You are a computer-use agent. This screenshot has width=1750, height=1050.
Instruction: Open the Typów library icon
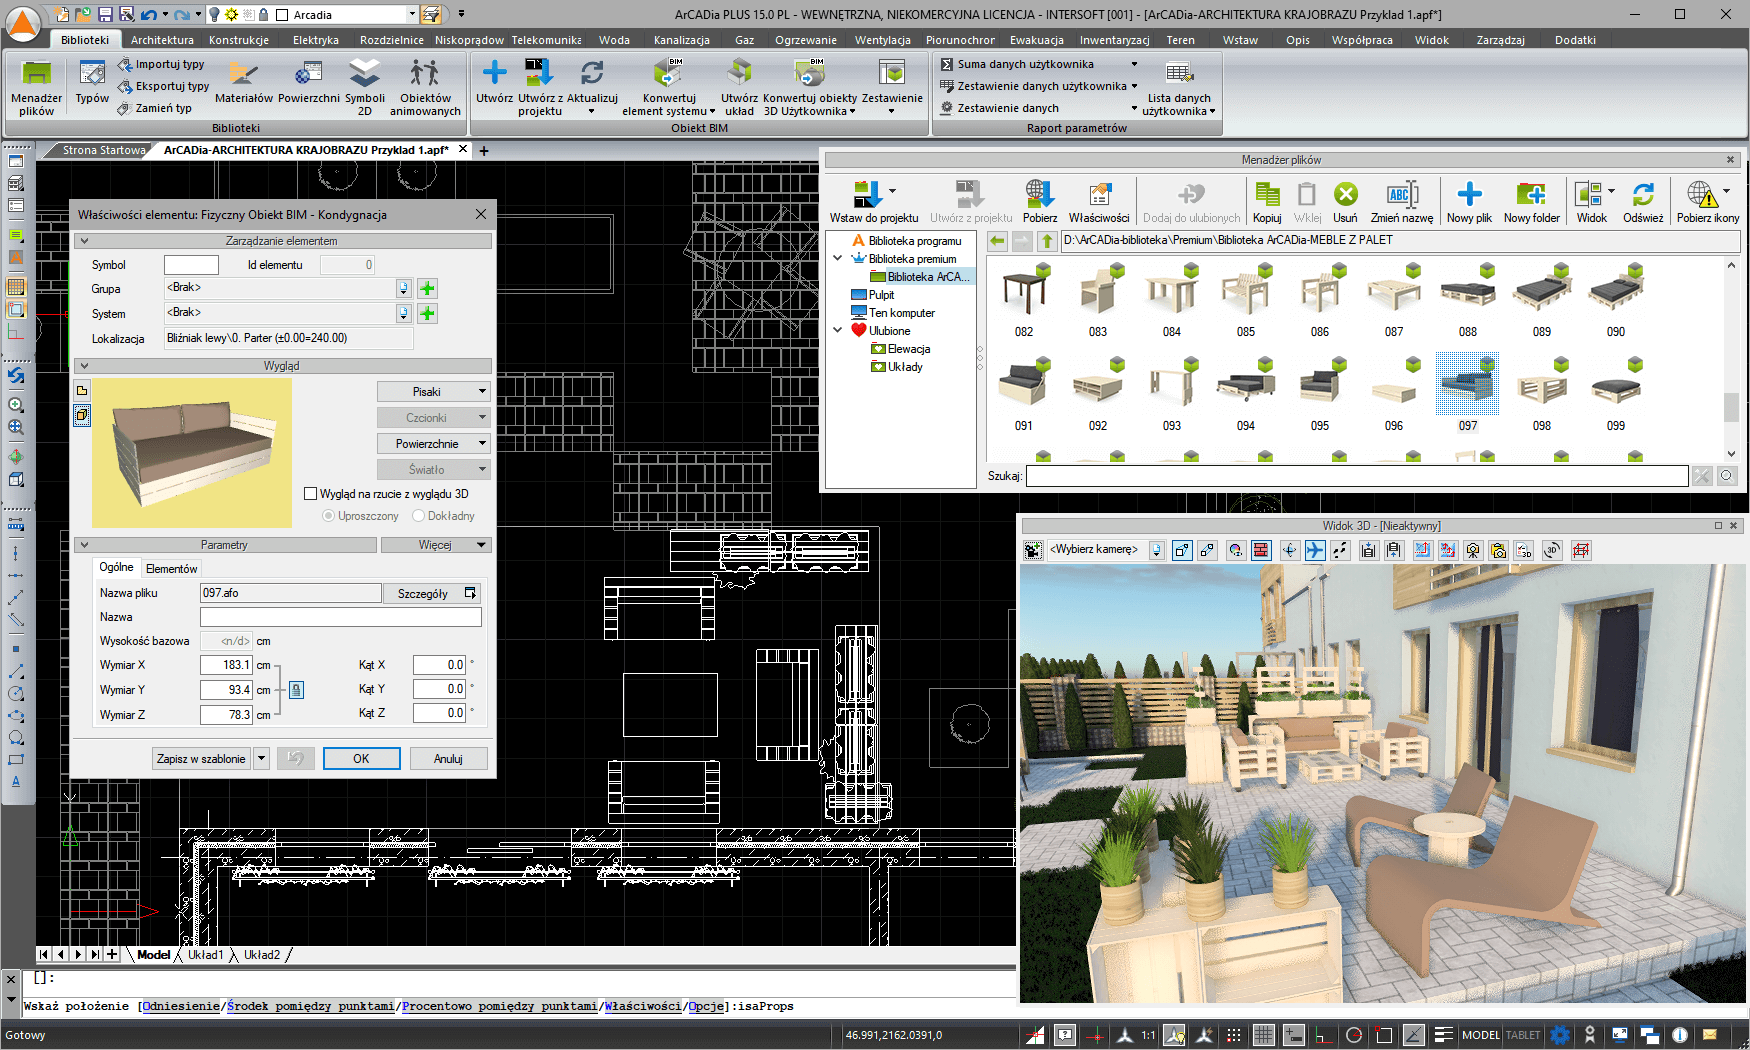click(x=92, y=82)
